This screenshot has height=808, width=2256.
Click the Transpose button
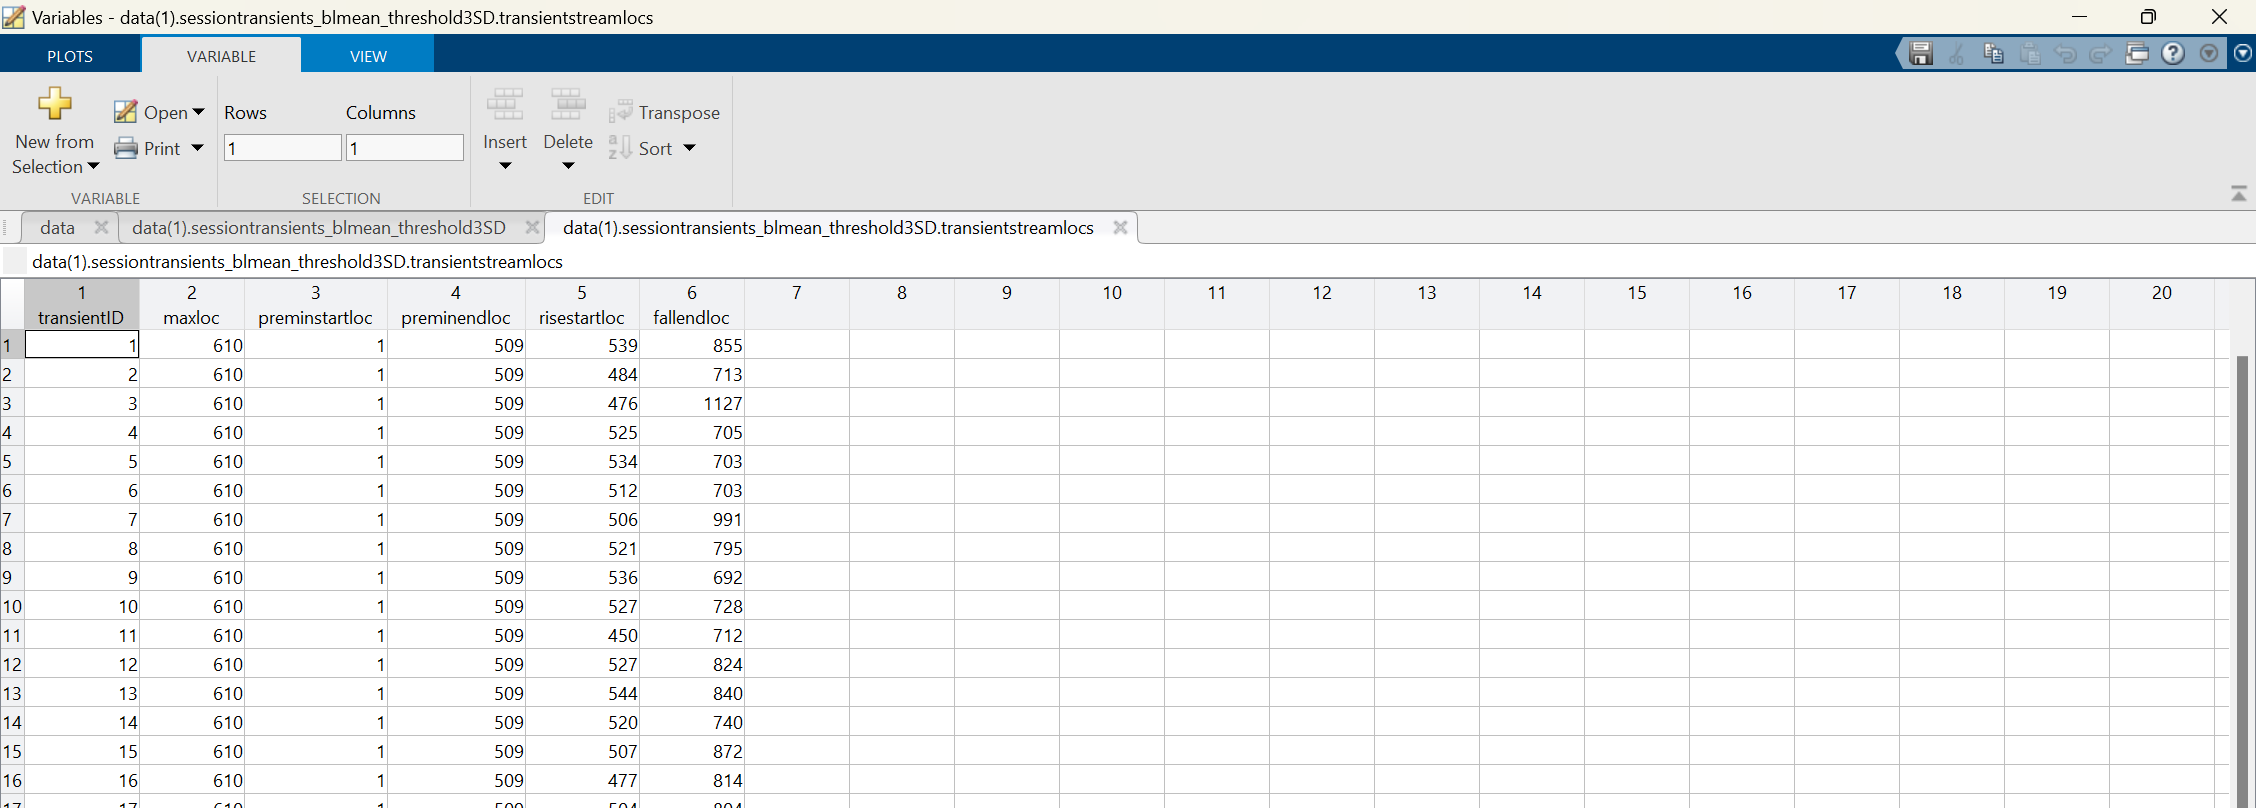665,112
